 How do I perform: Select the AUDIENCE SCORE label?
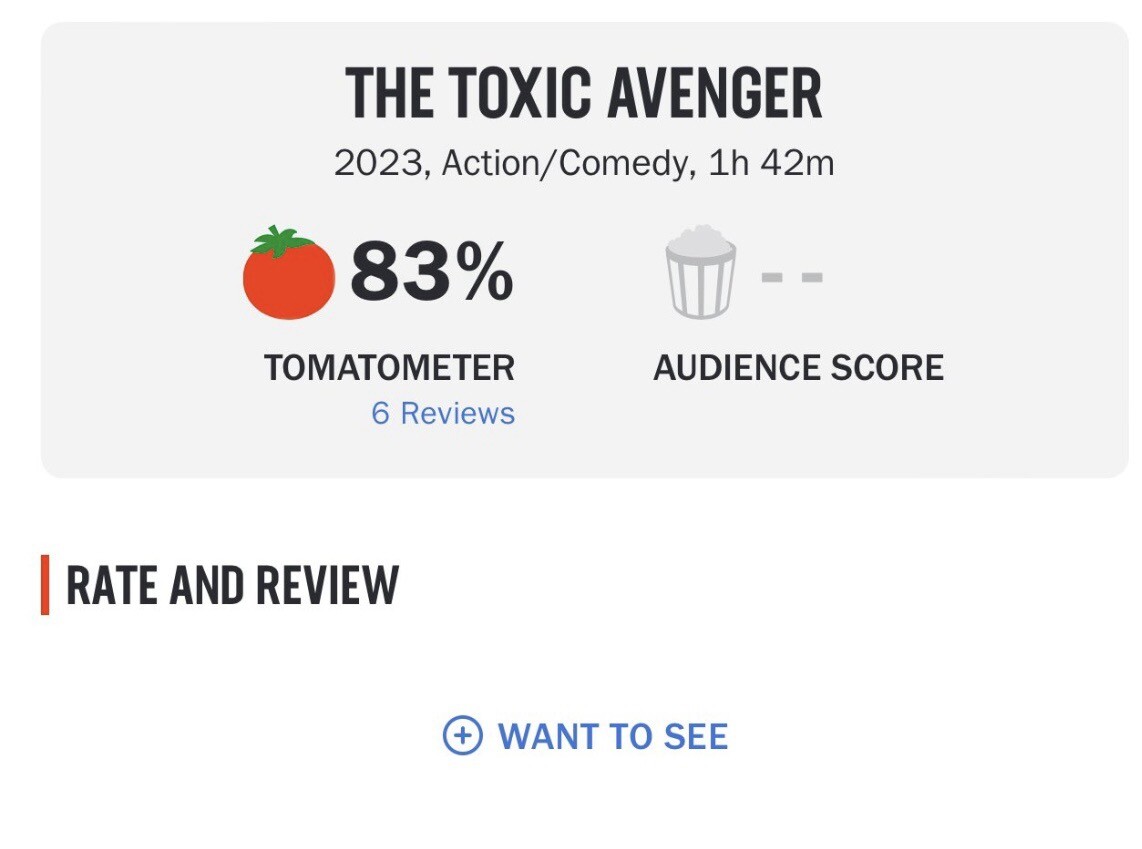tap(798, 367)
